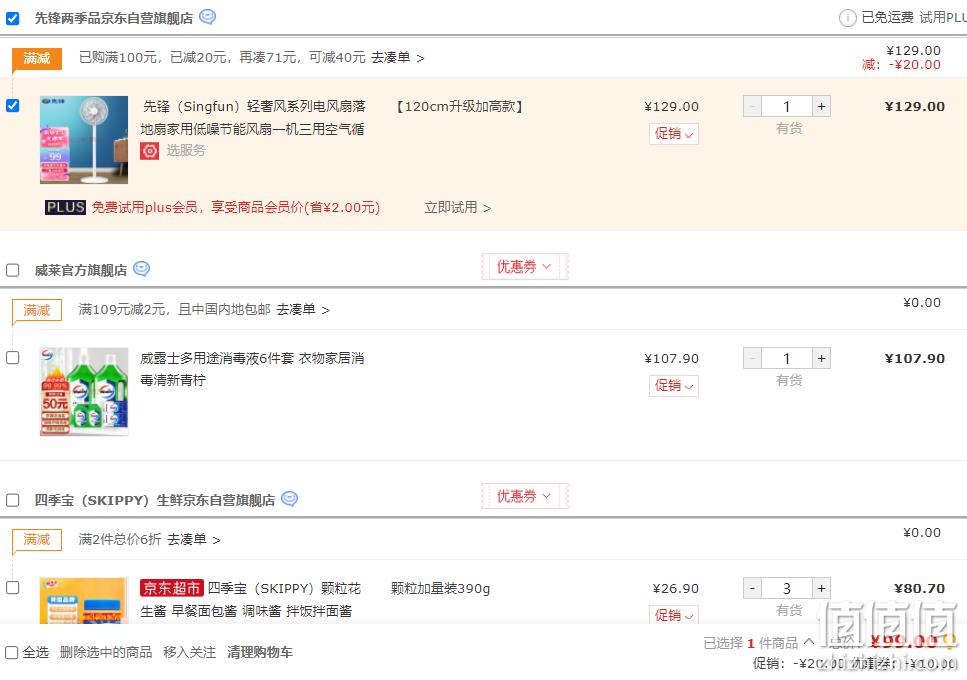
Task: Click 清理购物车 to clean the cart
Action: 260,652
